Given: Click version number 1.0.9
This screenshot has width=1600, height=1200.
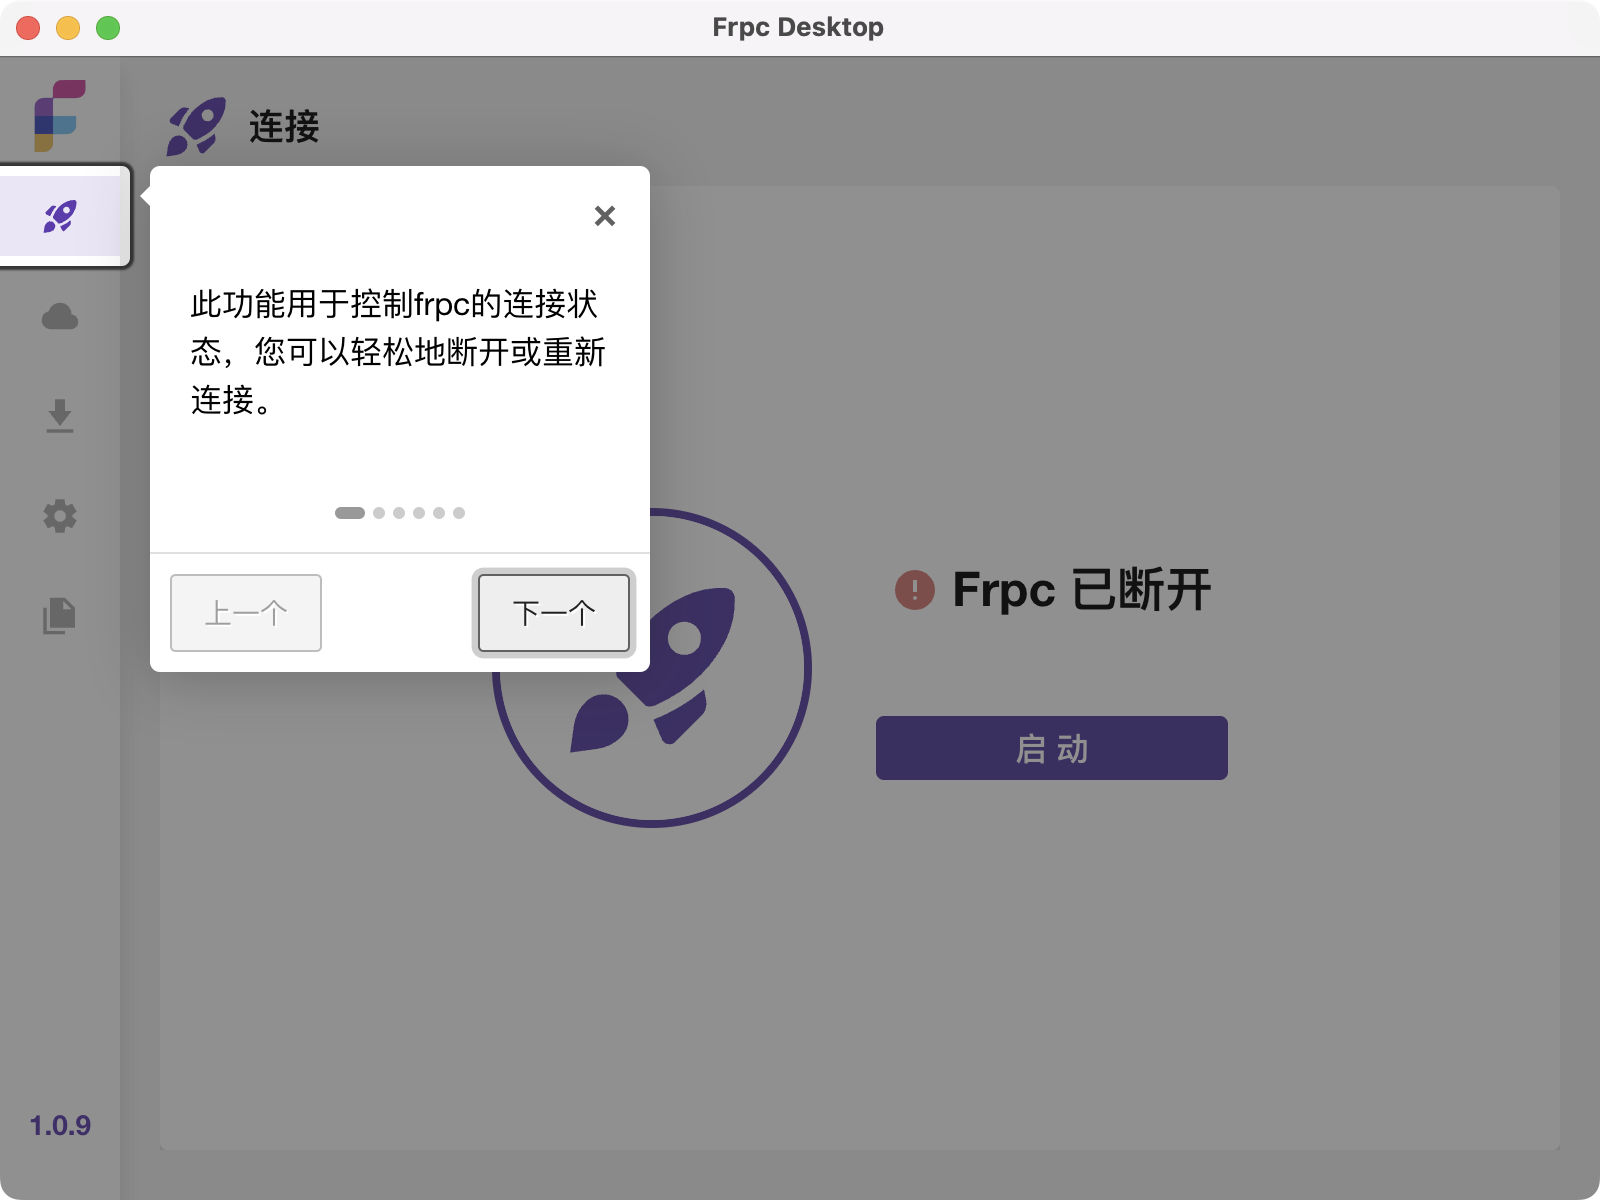Looking at the screenshot, I should 60,1126.
